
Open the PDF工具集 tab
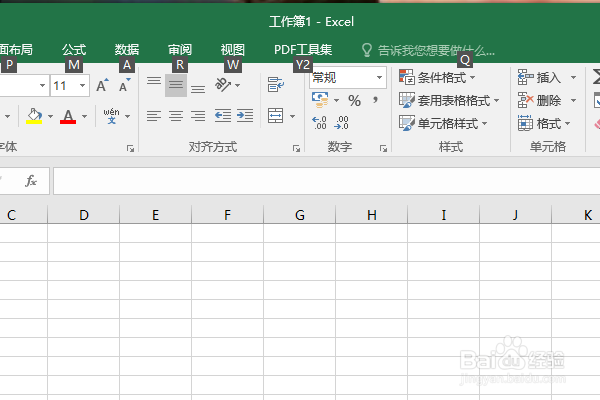tap(303, 49)
